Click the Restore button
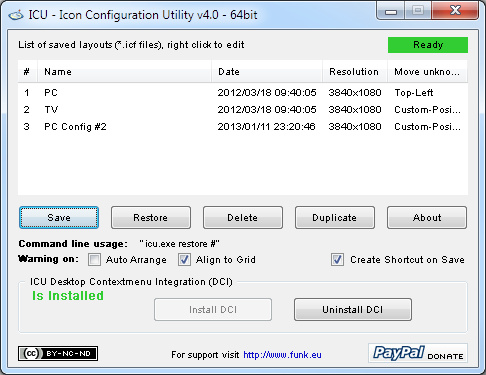Viewport: 486px width, 375px height. tap(151, 218)
